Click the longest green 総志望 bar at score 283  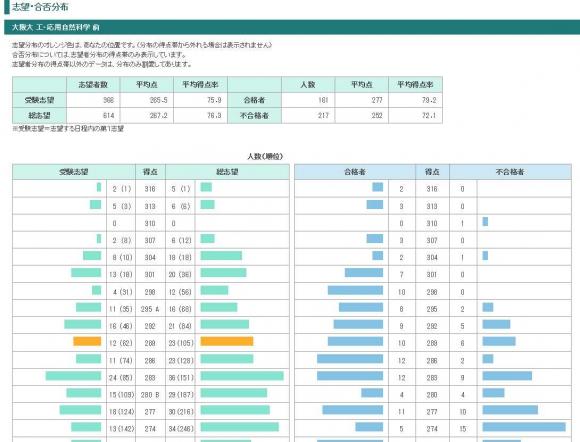point(242,376)
